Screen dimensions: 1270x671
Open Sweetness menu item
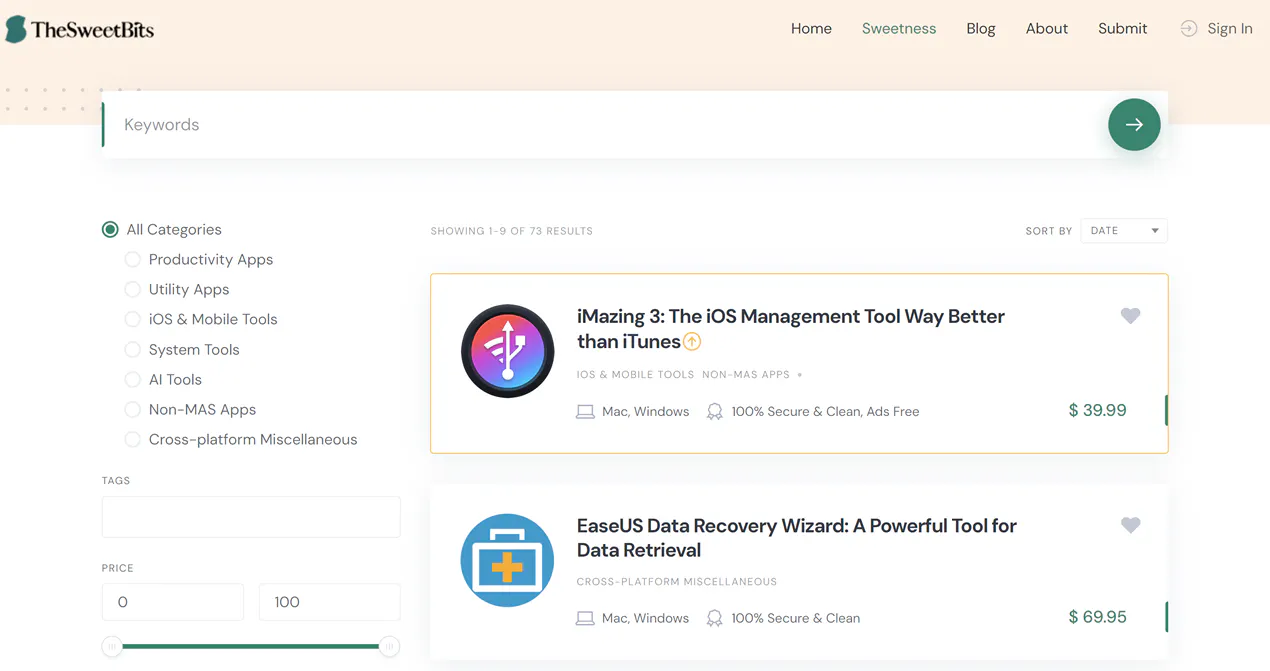point(899,29)
